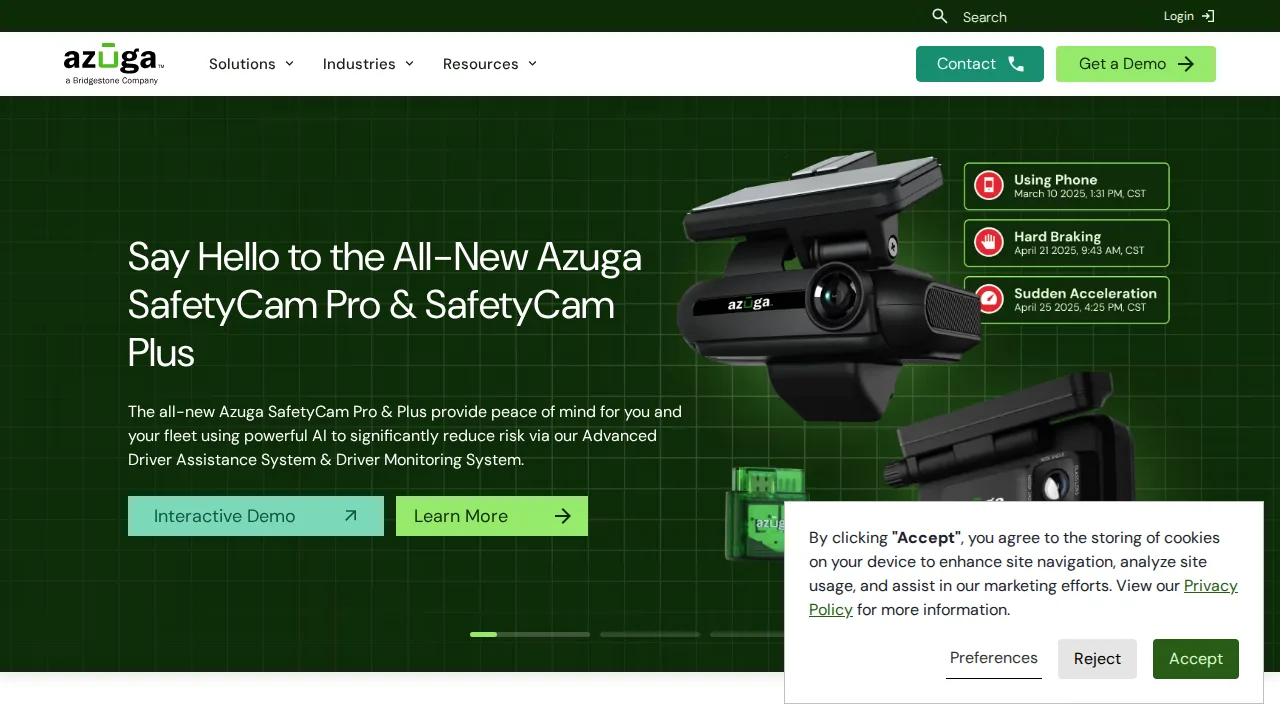
Task: Click the right arrow on Learn More
Action: tap(563, 516)
